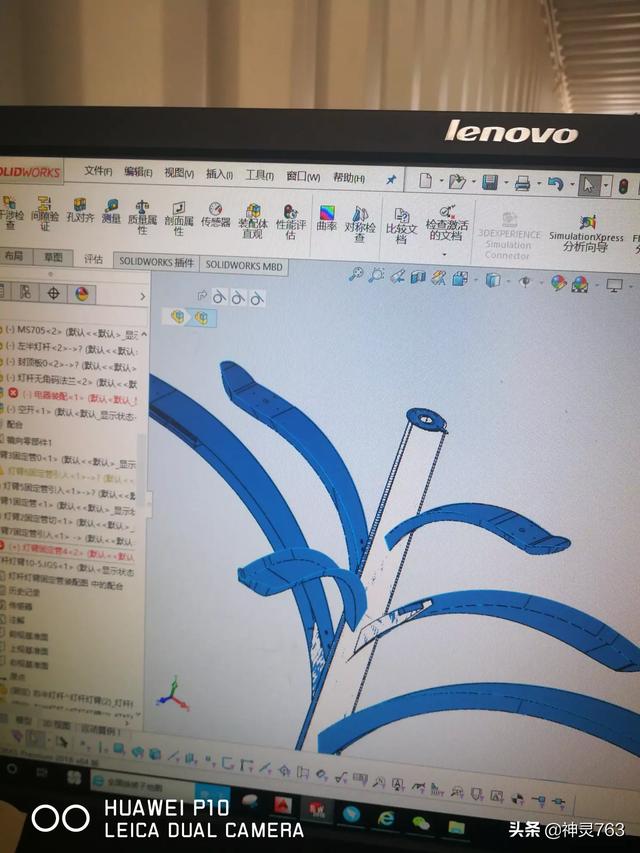This screenshot has height=853, width=640.
Task: Switch to SOLIDWORKS 插件 tab
Action: 156,262
